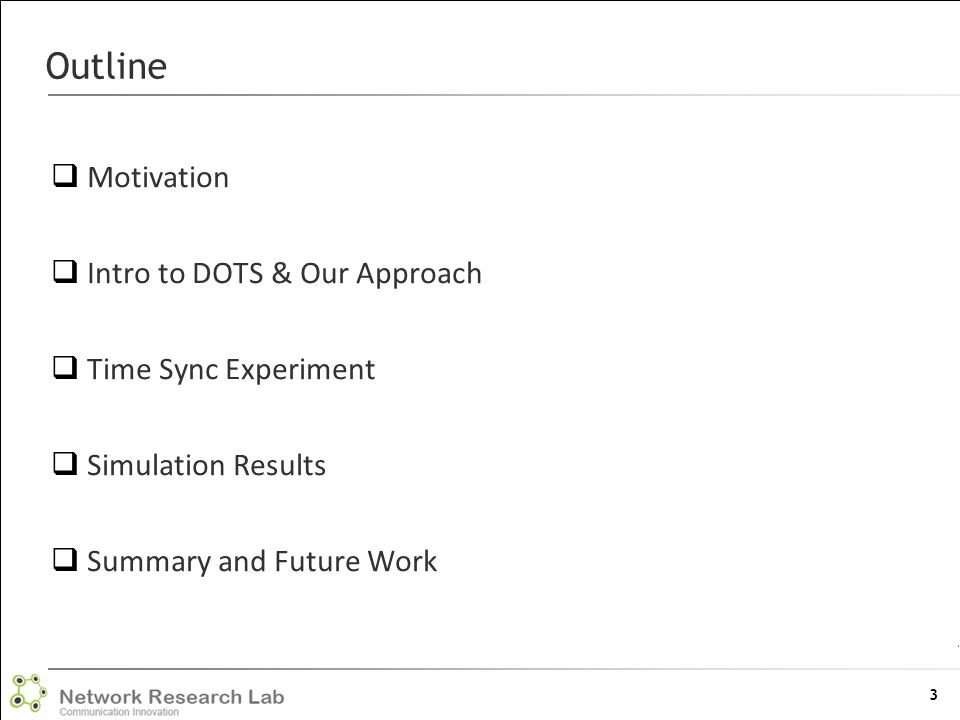Check the Intro to DOTS checkbox bullet
This screenshot has width=960, height=720.
pyautogui.click(x=65, y=271)
